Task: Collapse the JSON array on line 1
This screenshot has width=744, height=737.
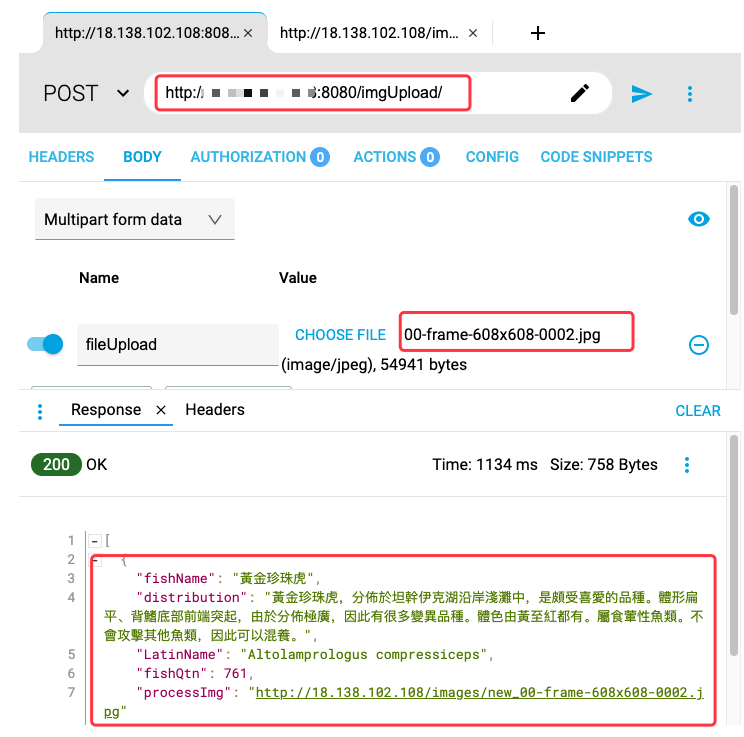Action: tap(95, 541)
